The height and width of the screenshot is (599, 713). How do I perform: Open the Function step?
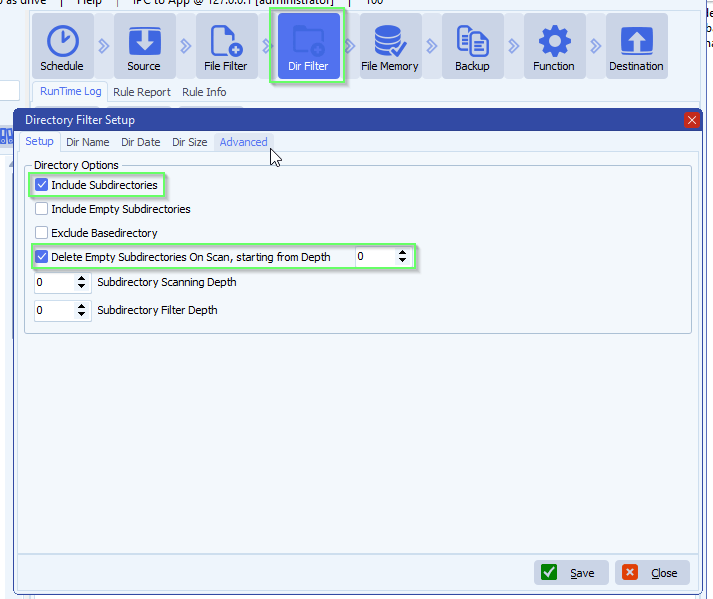[554, 46]
